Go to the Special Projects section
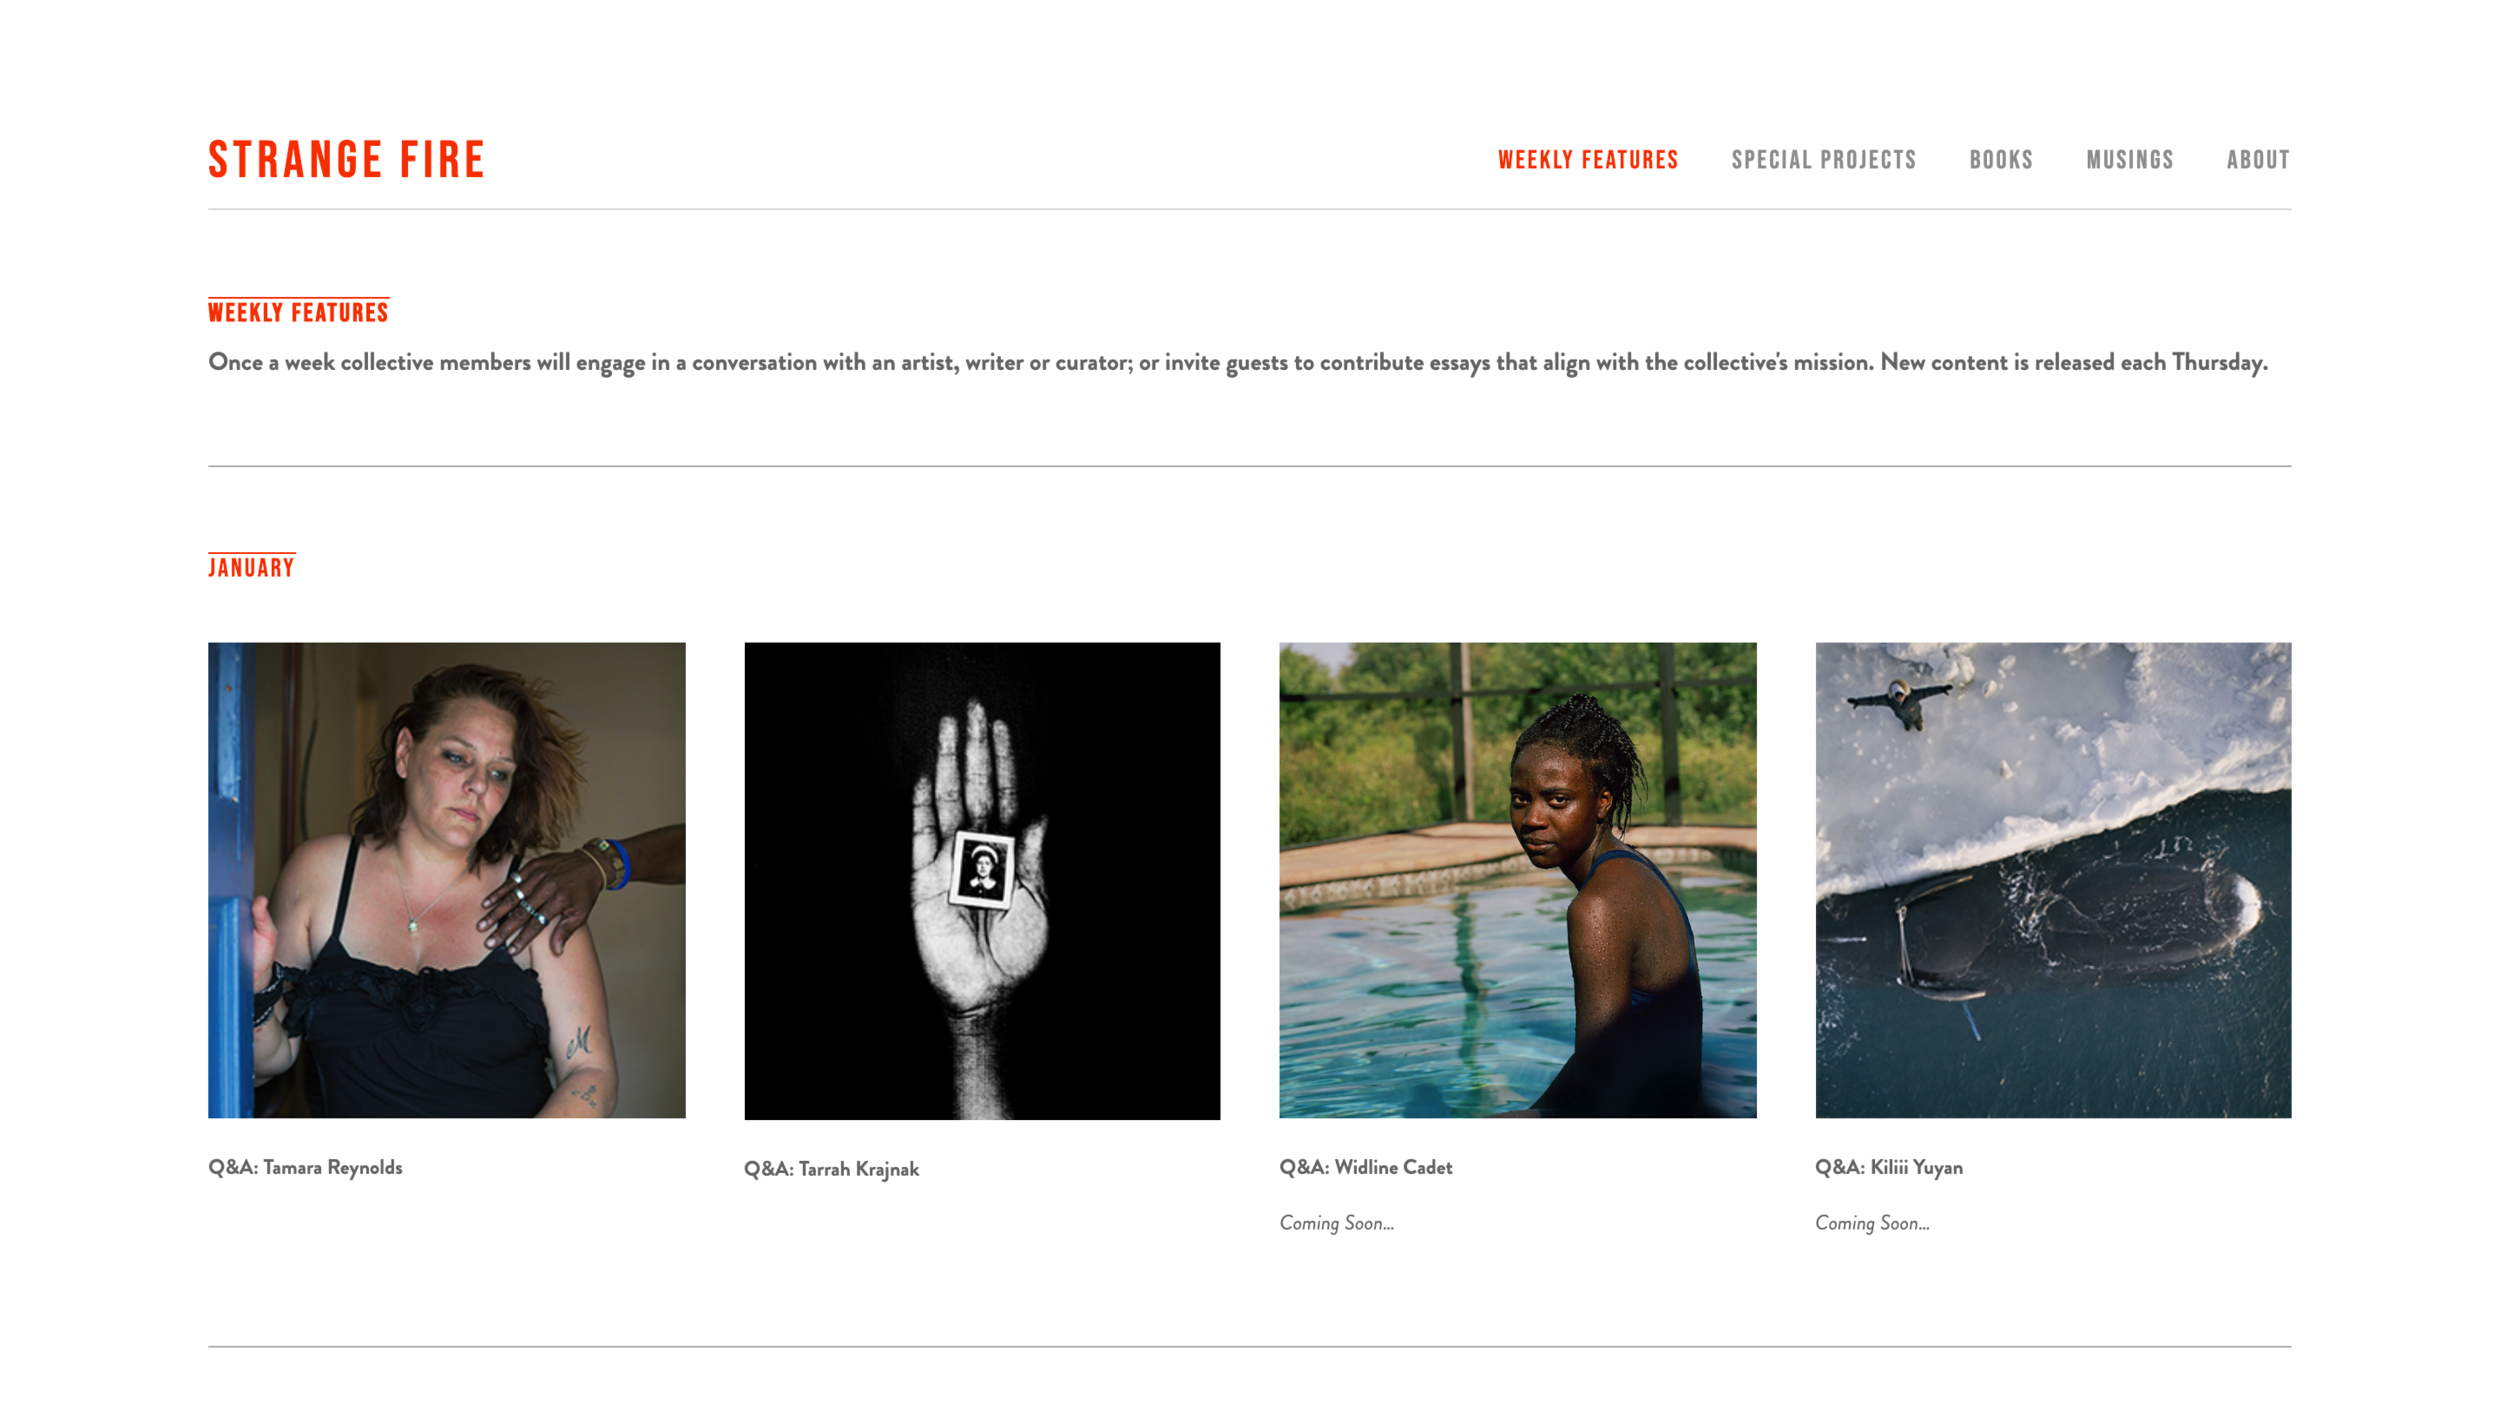The height and width of the screenshot is (1424, 2500). click(1823, 160)
